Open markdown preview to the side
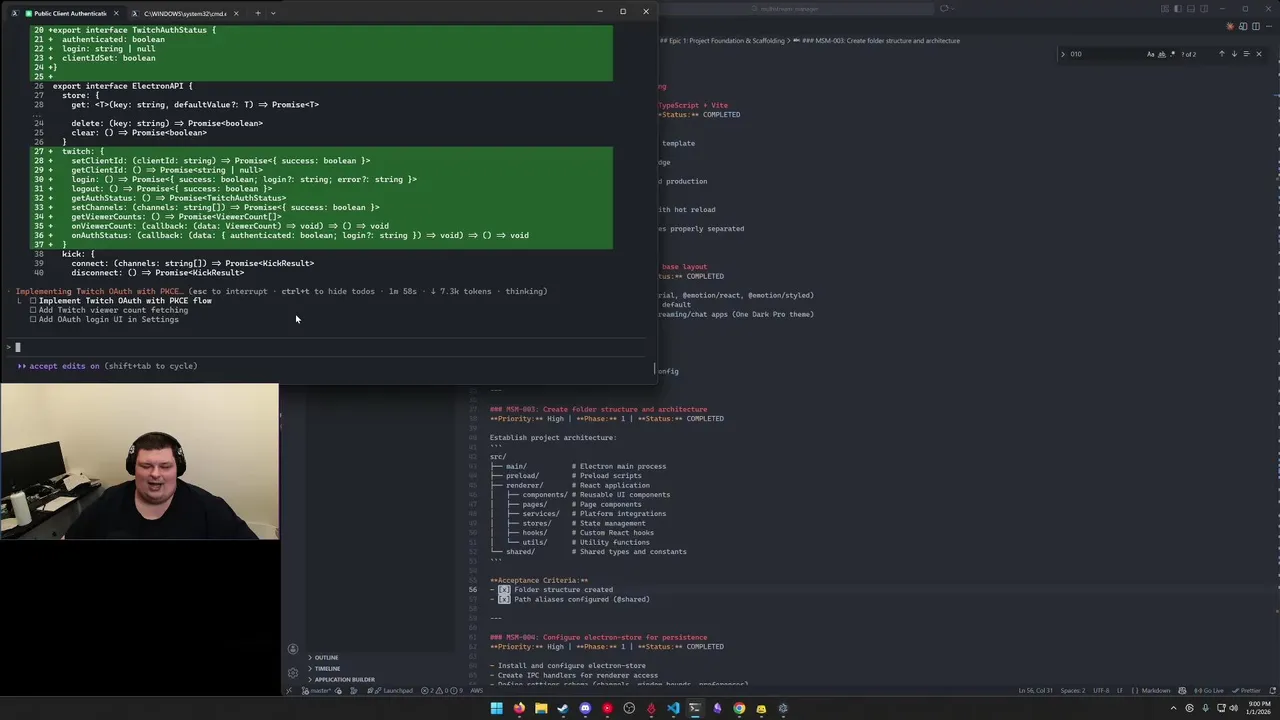The height and width of the screenshot is (720, 1280). pos(1243,26)
